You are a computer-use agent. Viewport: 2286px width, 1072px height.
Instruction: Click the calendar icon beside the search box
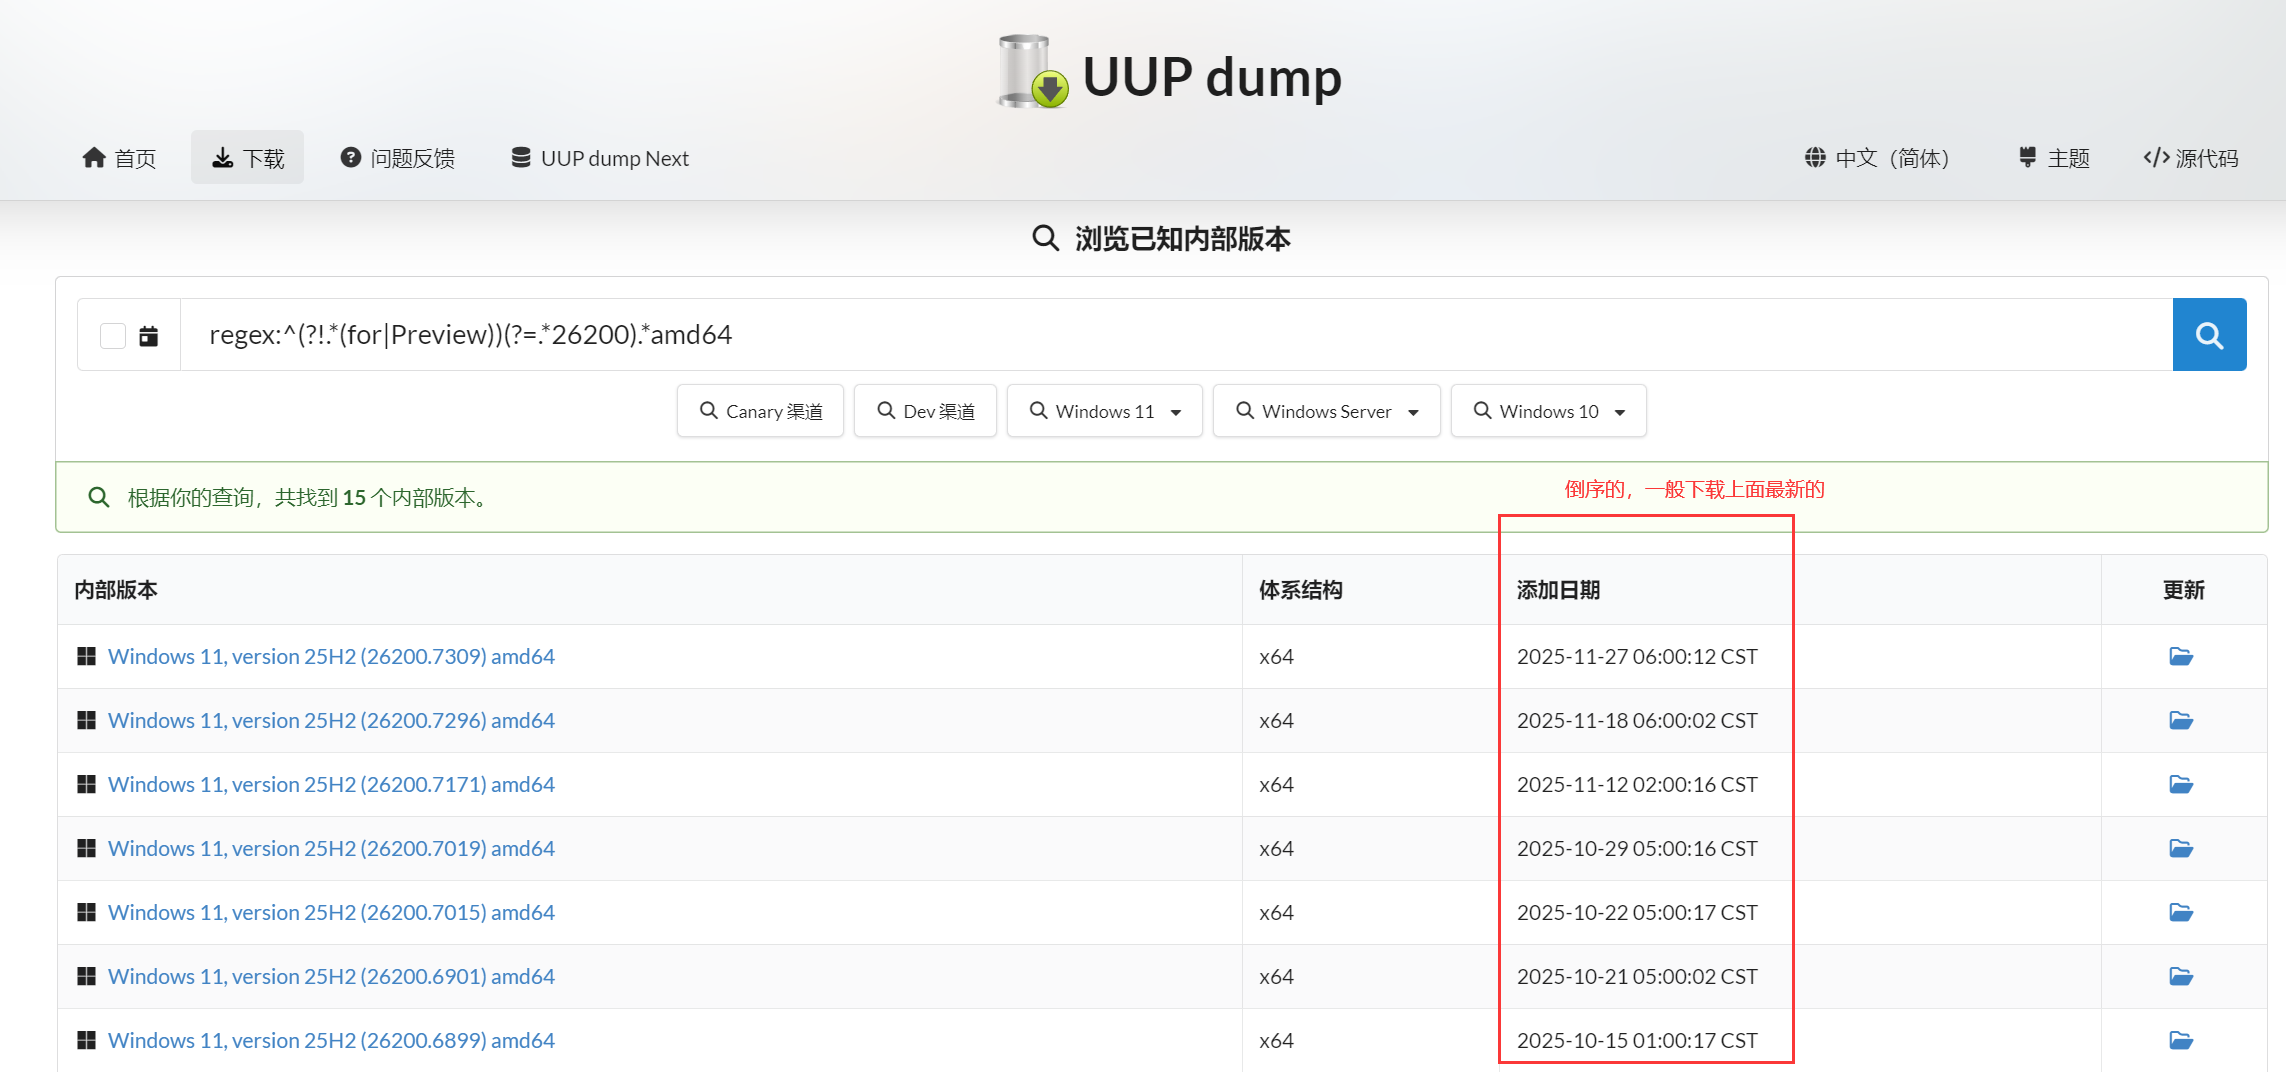148,336
